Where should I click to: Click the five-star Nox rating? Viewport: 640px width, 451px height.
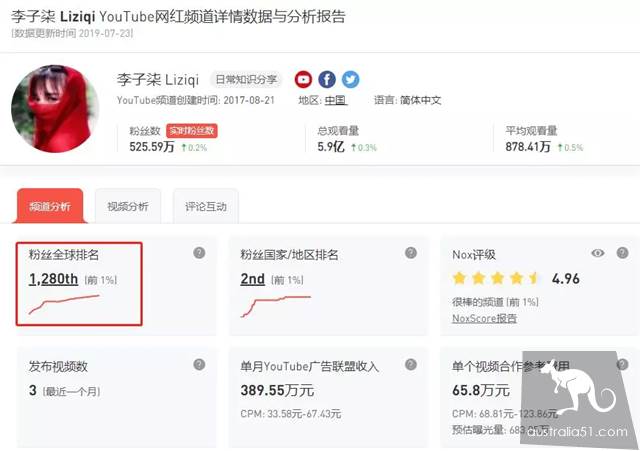tap(496, 278)
